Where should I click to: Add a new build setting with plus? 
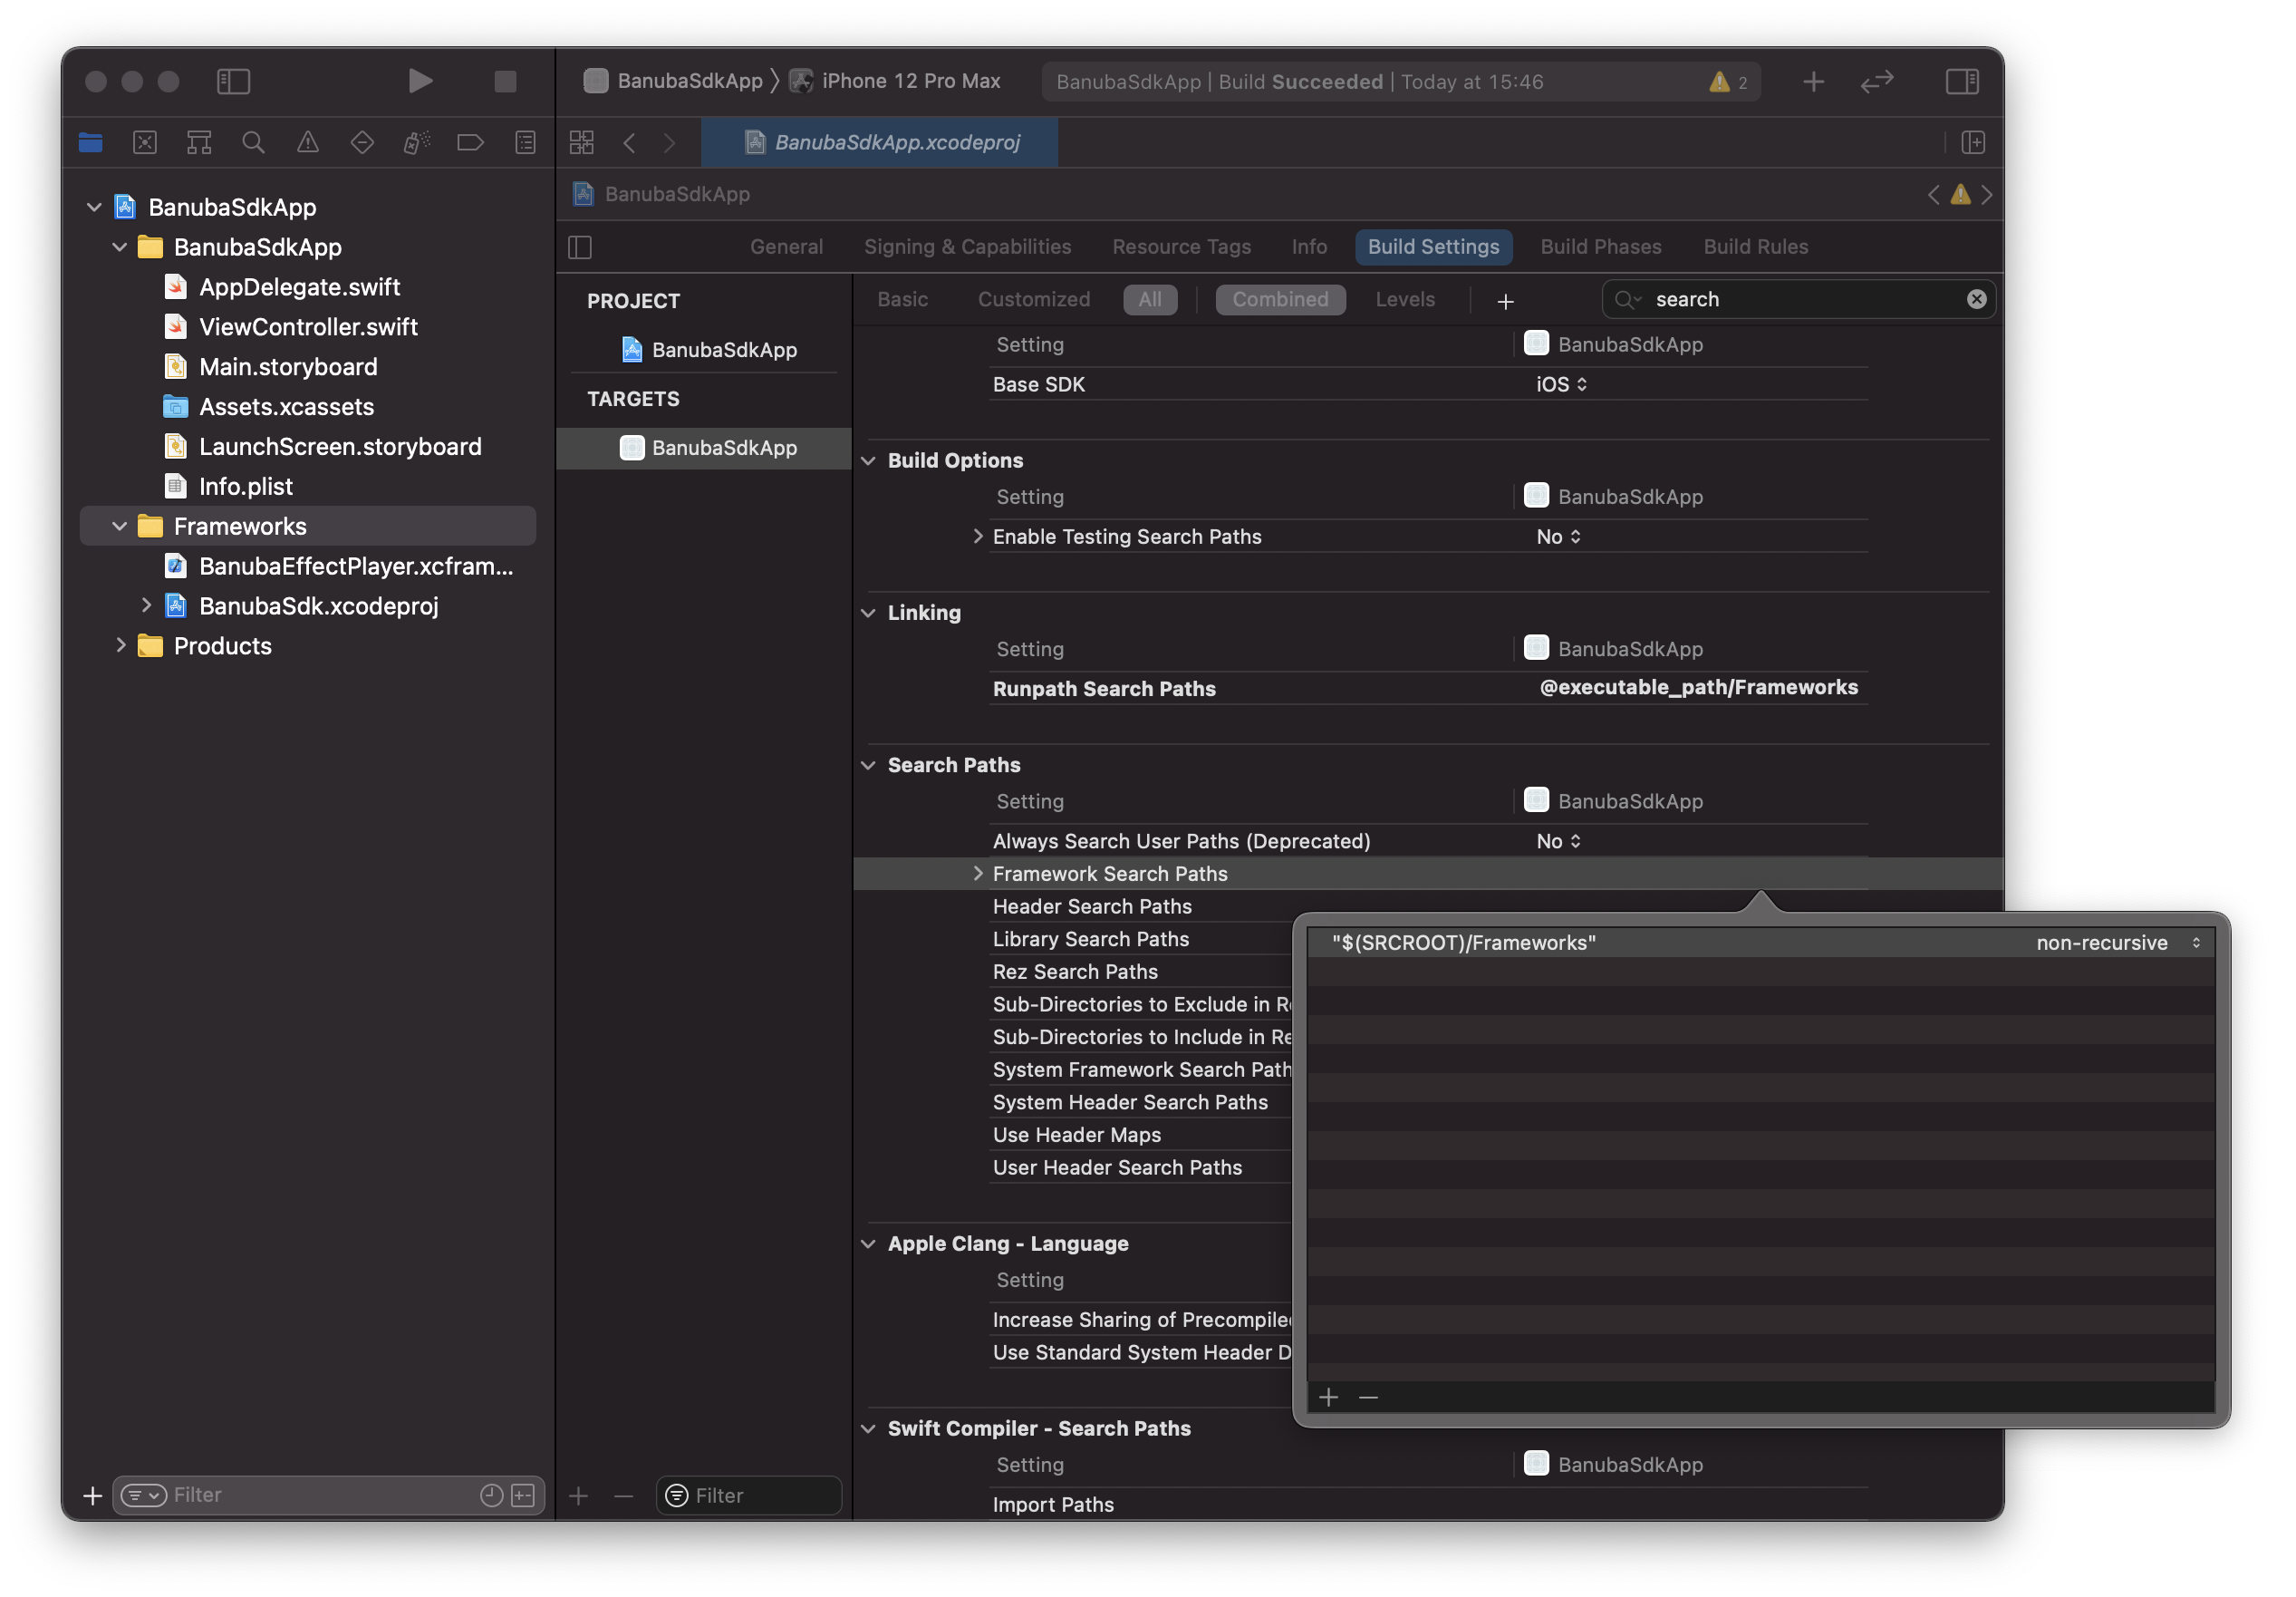click(x=1505, y=300)
